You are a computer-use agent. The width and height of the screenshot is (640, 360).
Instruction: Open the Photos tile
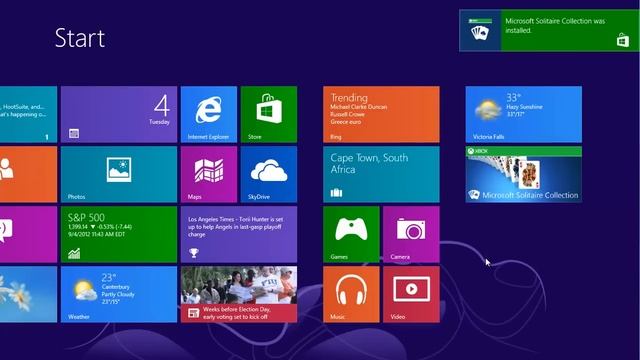coord(119,174)
